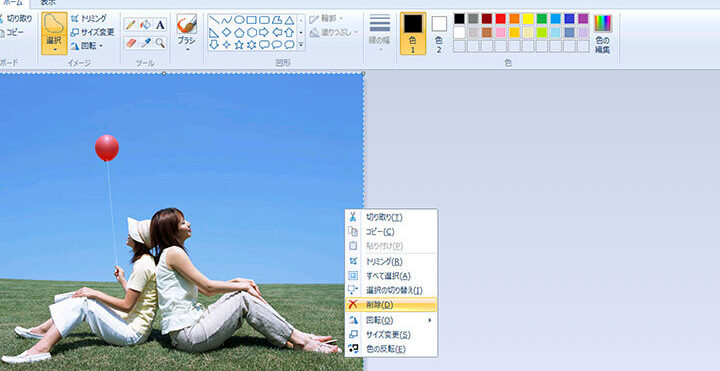This screenshot has width=720, height=371.
Task: Pick the Line shape in shapes gallery
Action: coord(214,20)
